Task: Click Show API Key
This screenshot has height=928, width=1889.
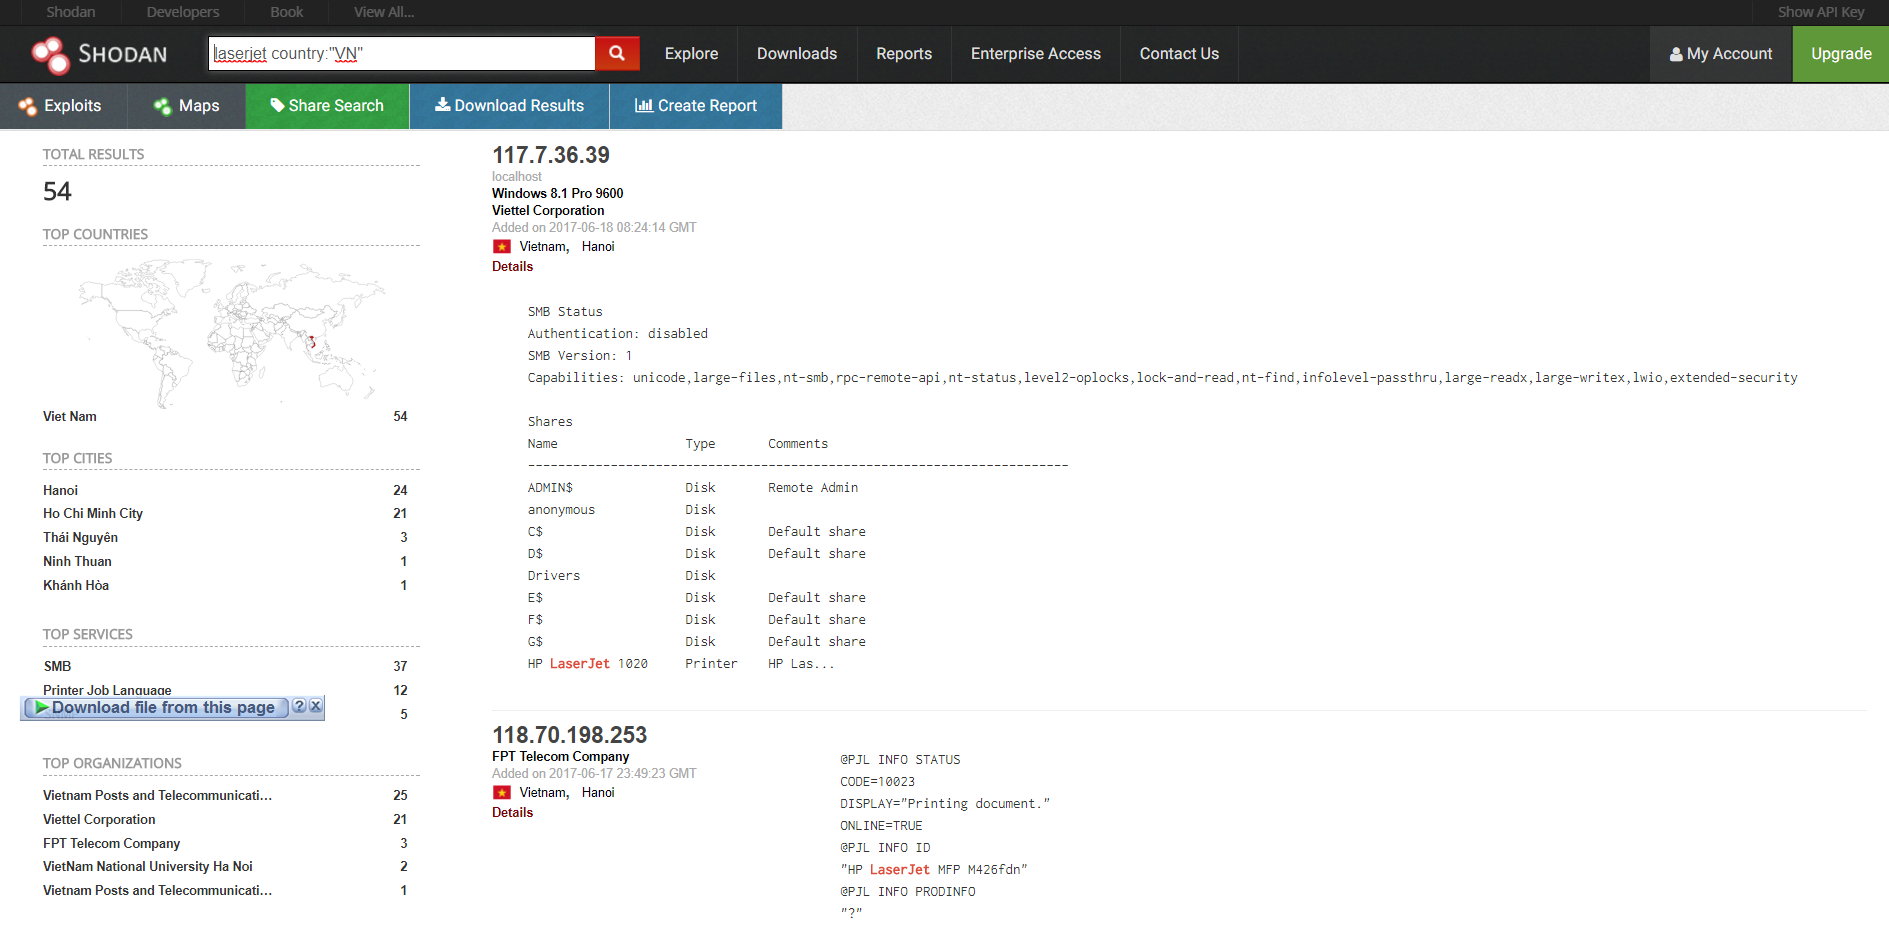Action: (x=1821, y=12)
